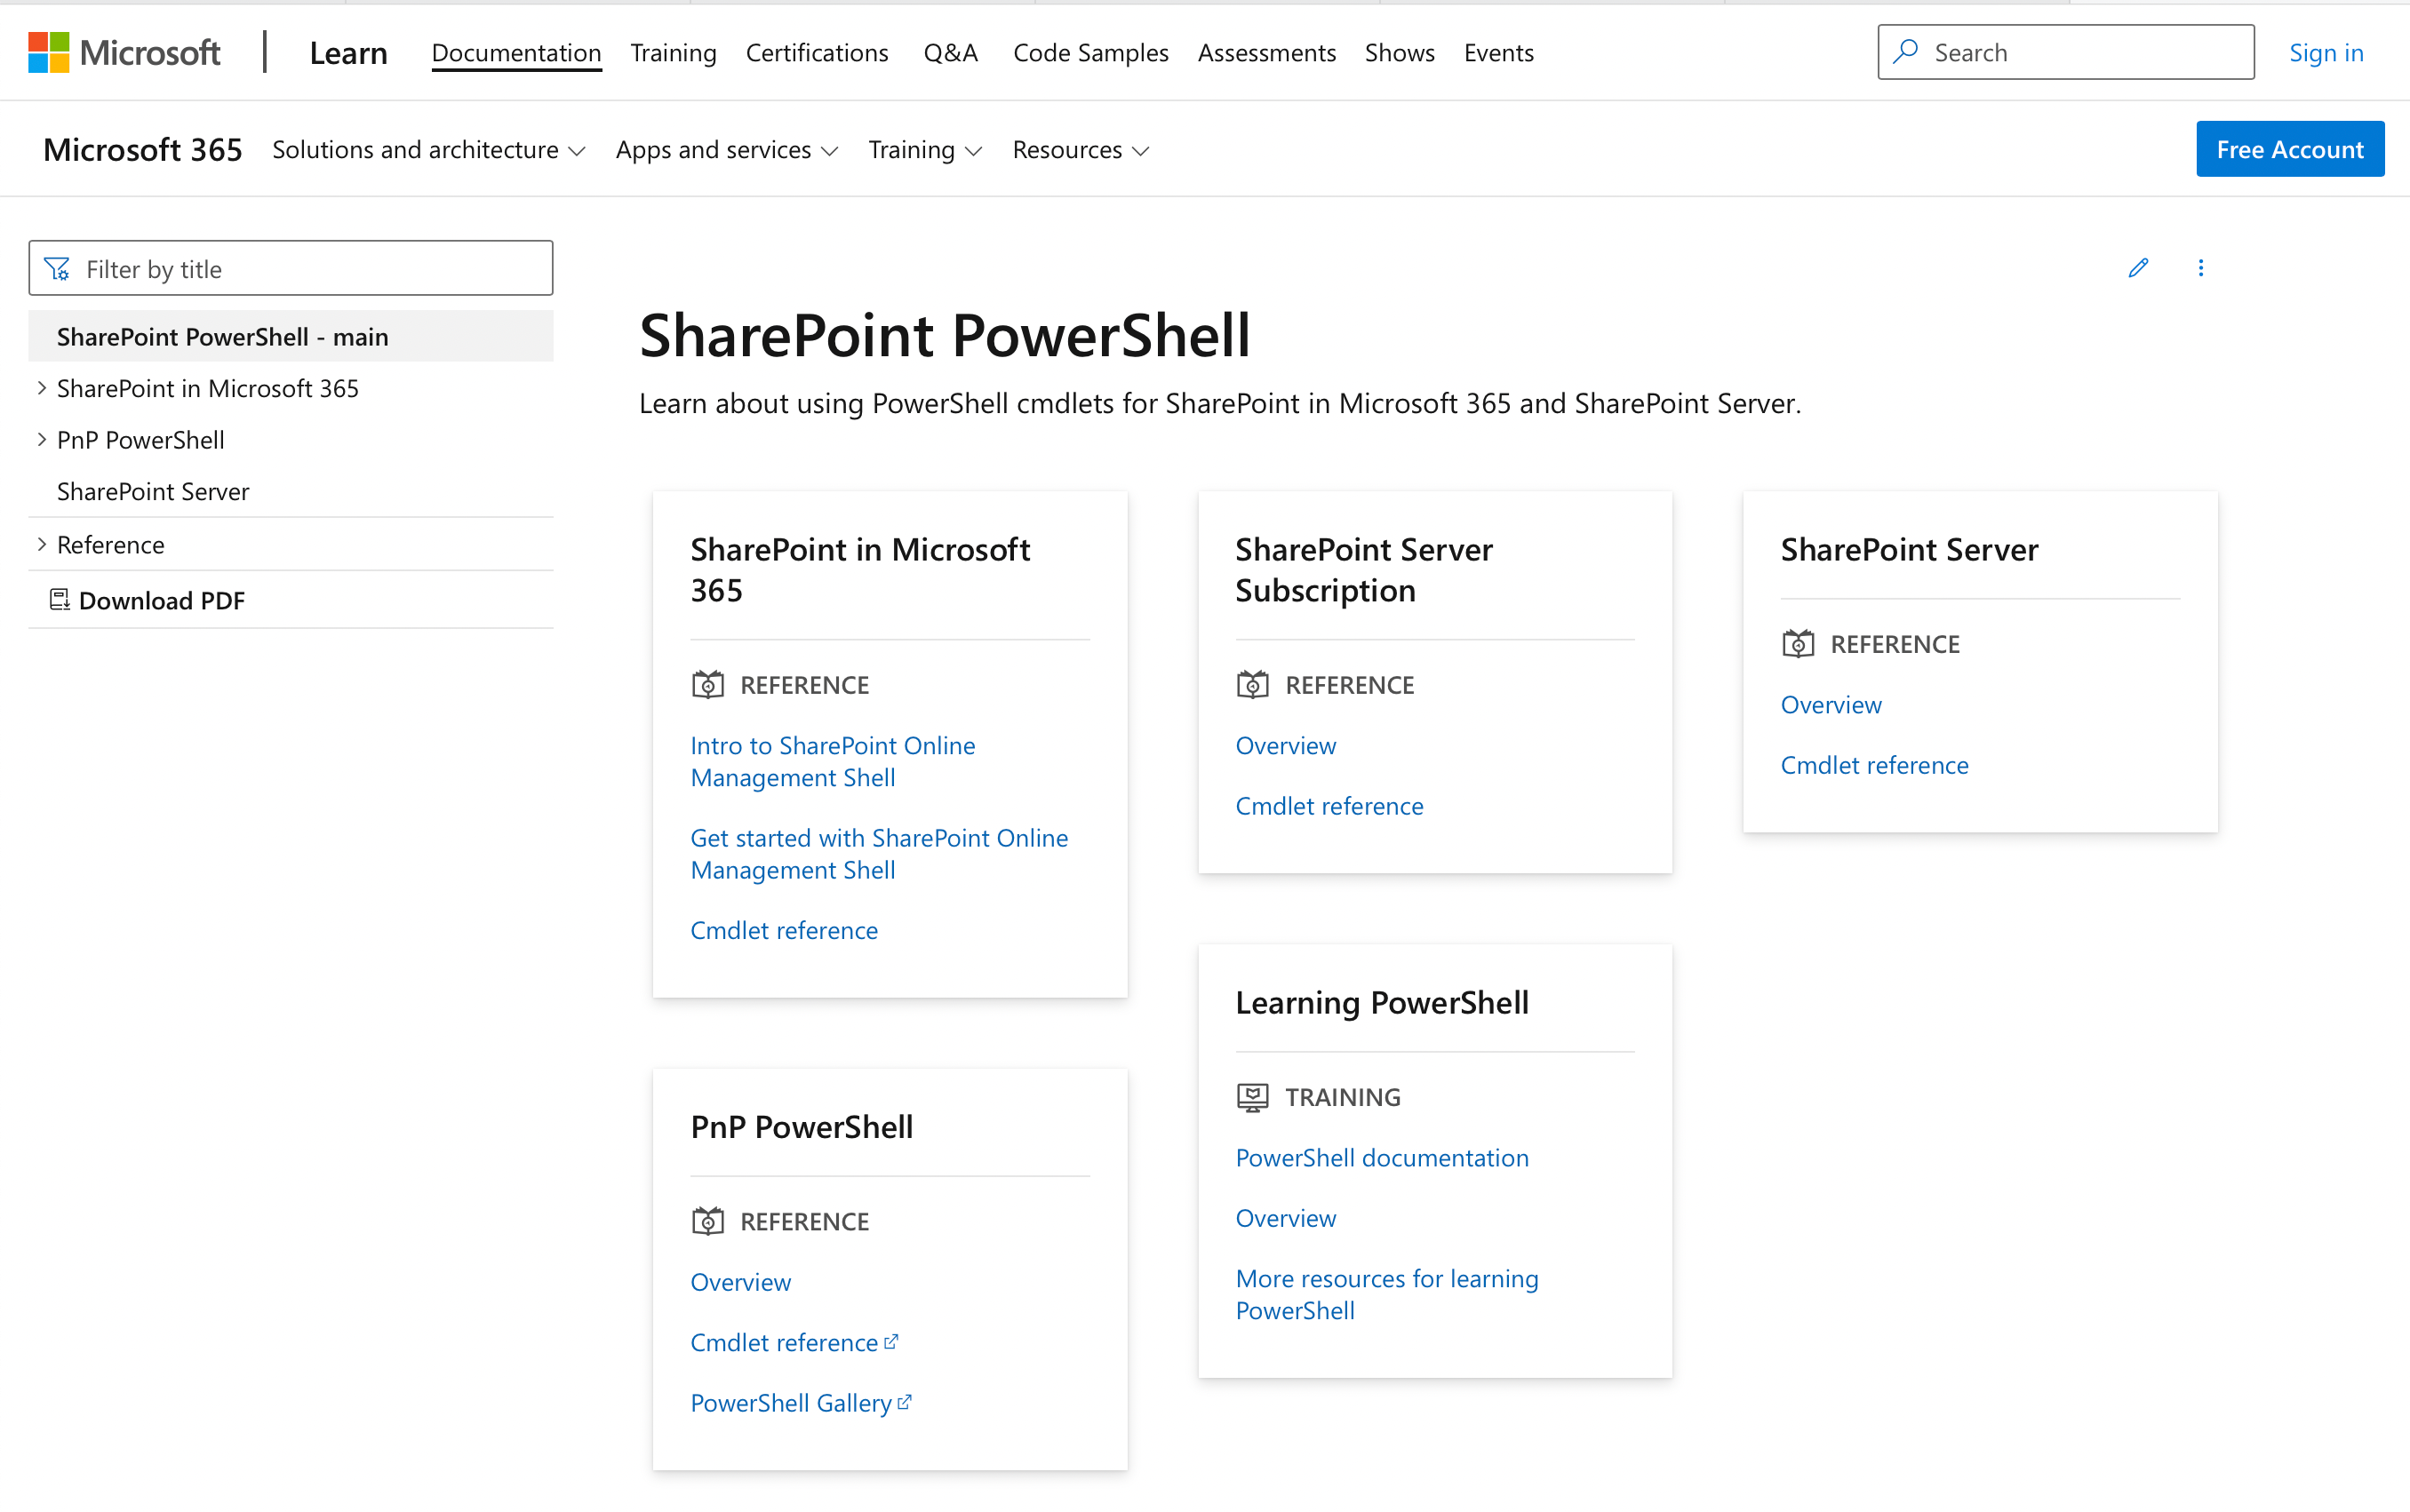The height and width of the screenshot is (1512, 2410).
Task: Open Training in top navigation
Action: 673,52
